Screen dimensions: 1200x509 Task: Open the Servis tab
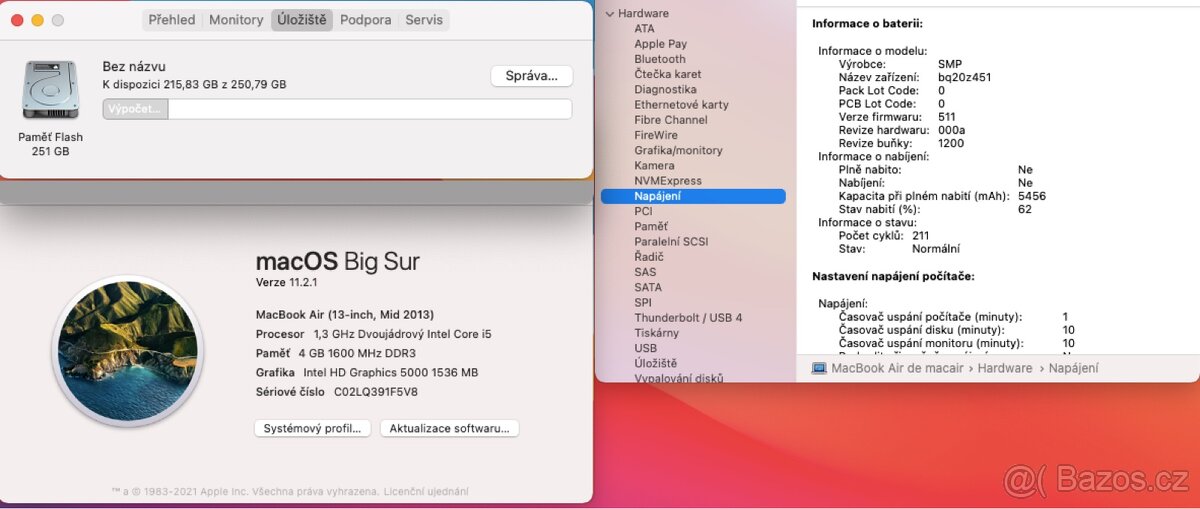(x=424, y=20)
